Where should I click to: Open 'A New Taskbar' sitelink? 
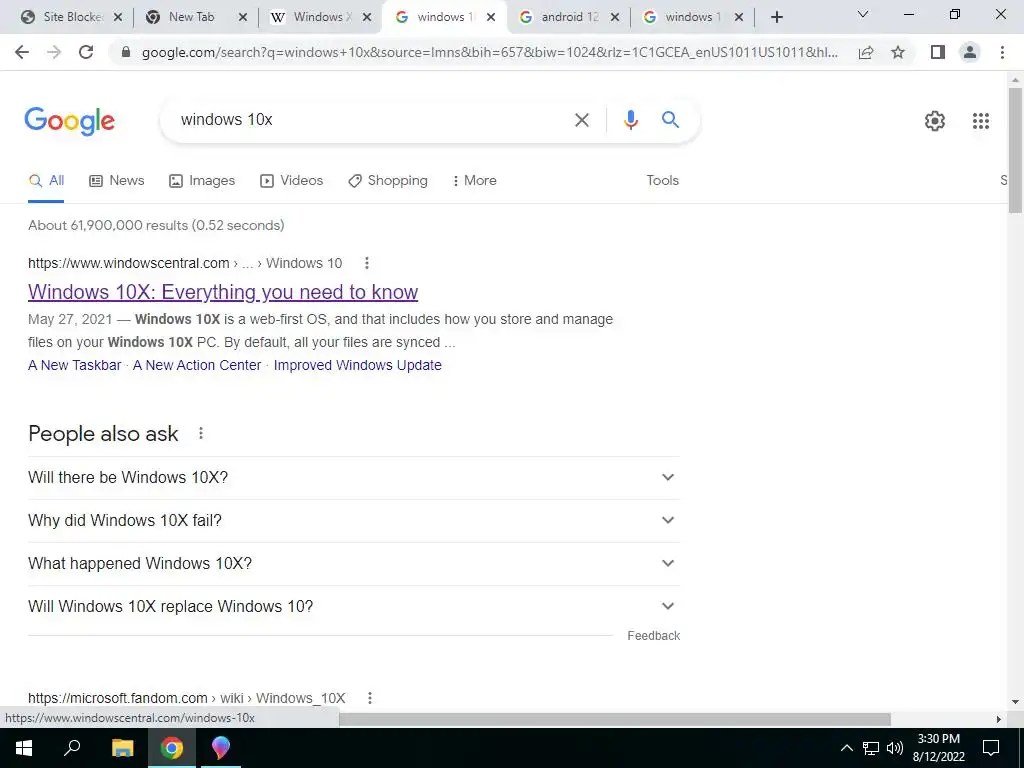74,365
